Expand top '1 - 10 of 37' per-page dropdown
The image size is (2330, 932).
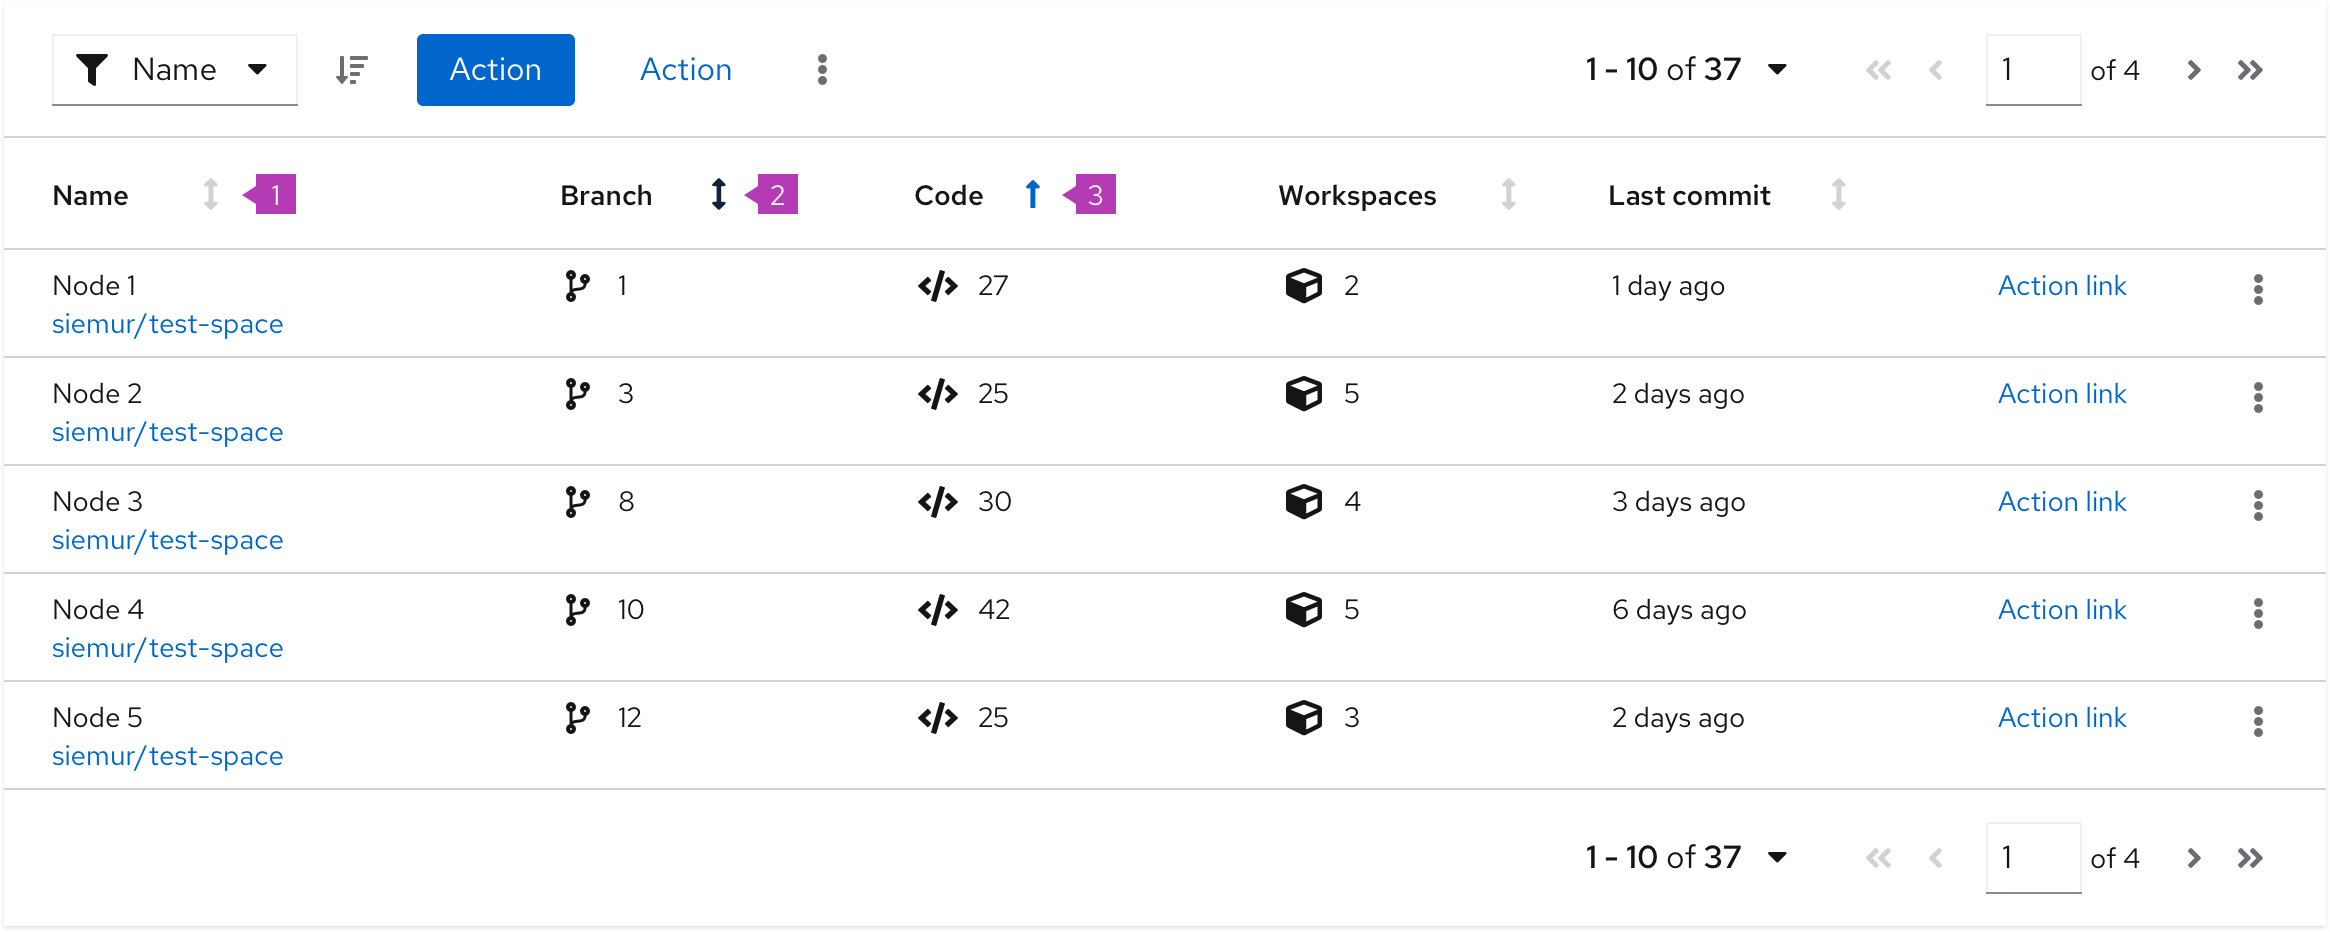click(x=1687, y=69)
